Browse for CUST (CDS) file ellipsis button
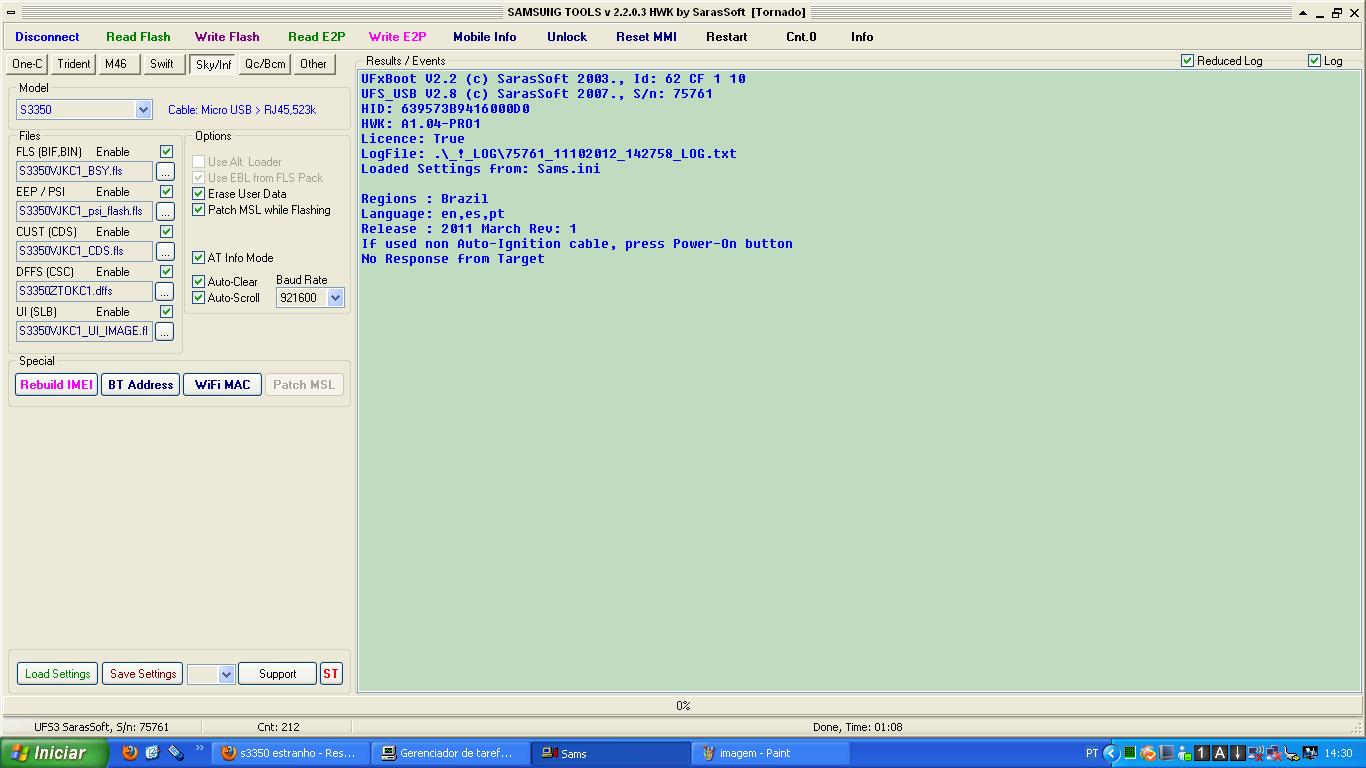This screenshot has width=1366, height=768. 165,252
